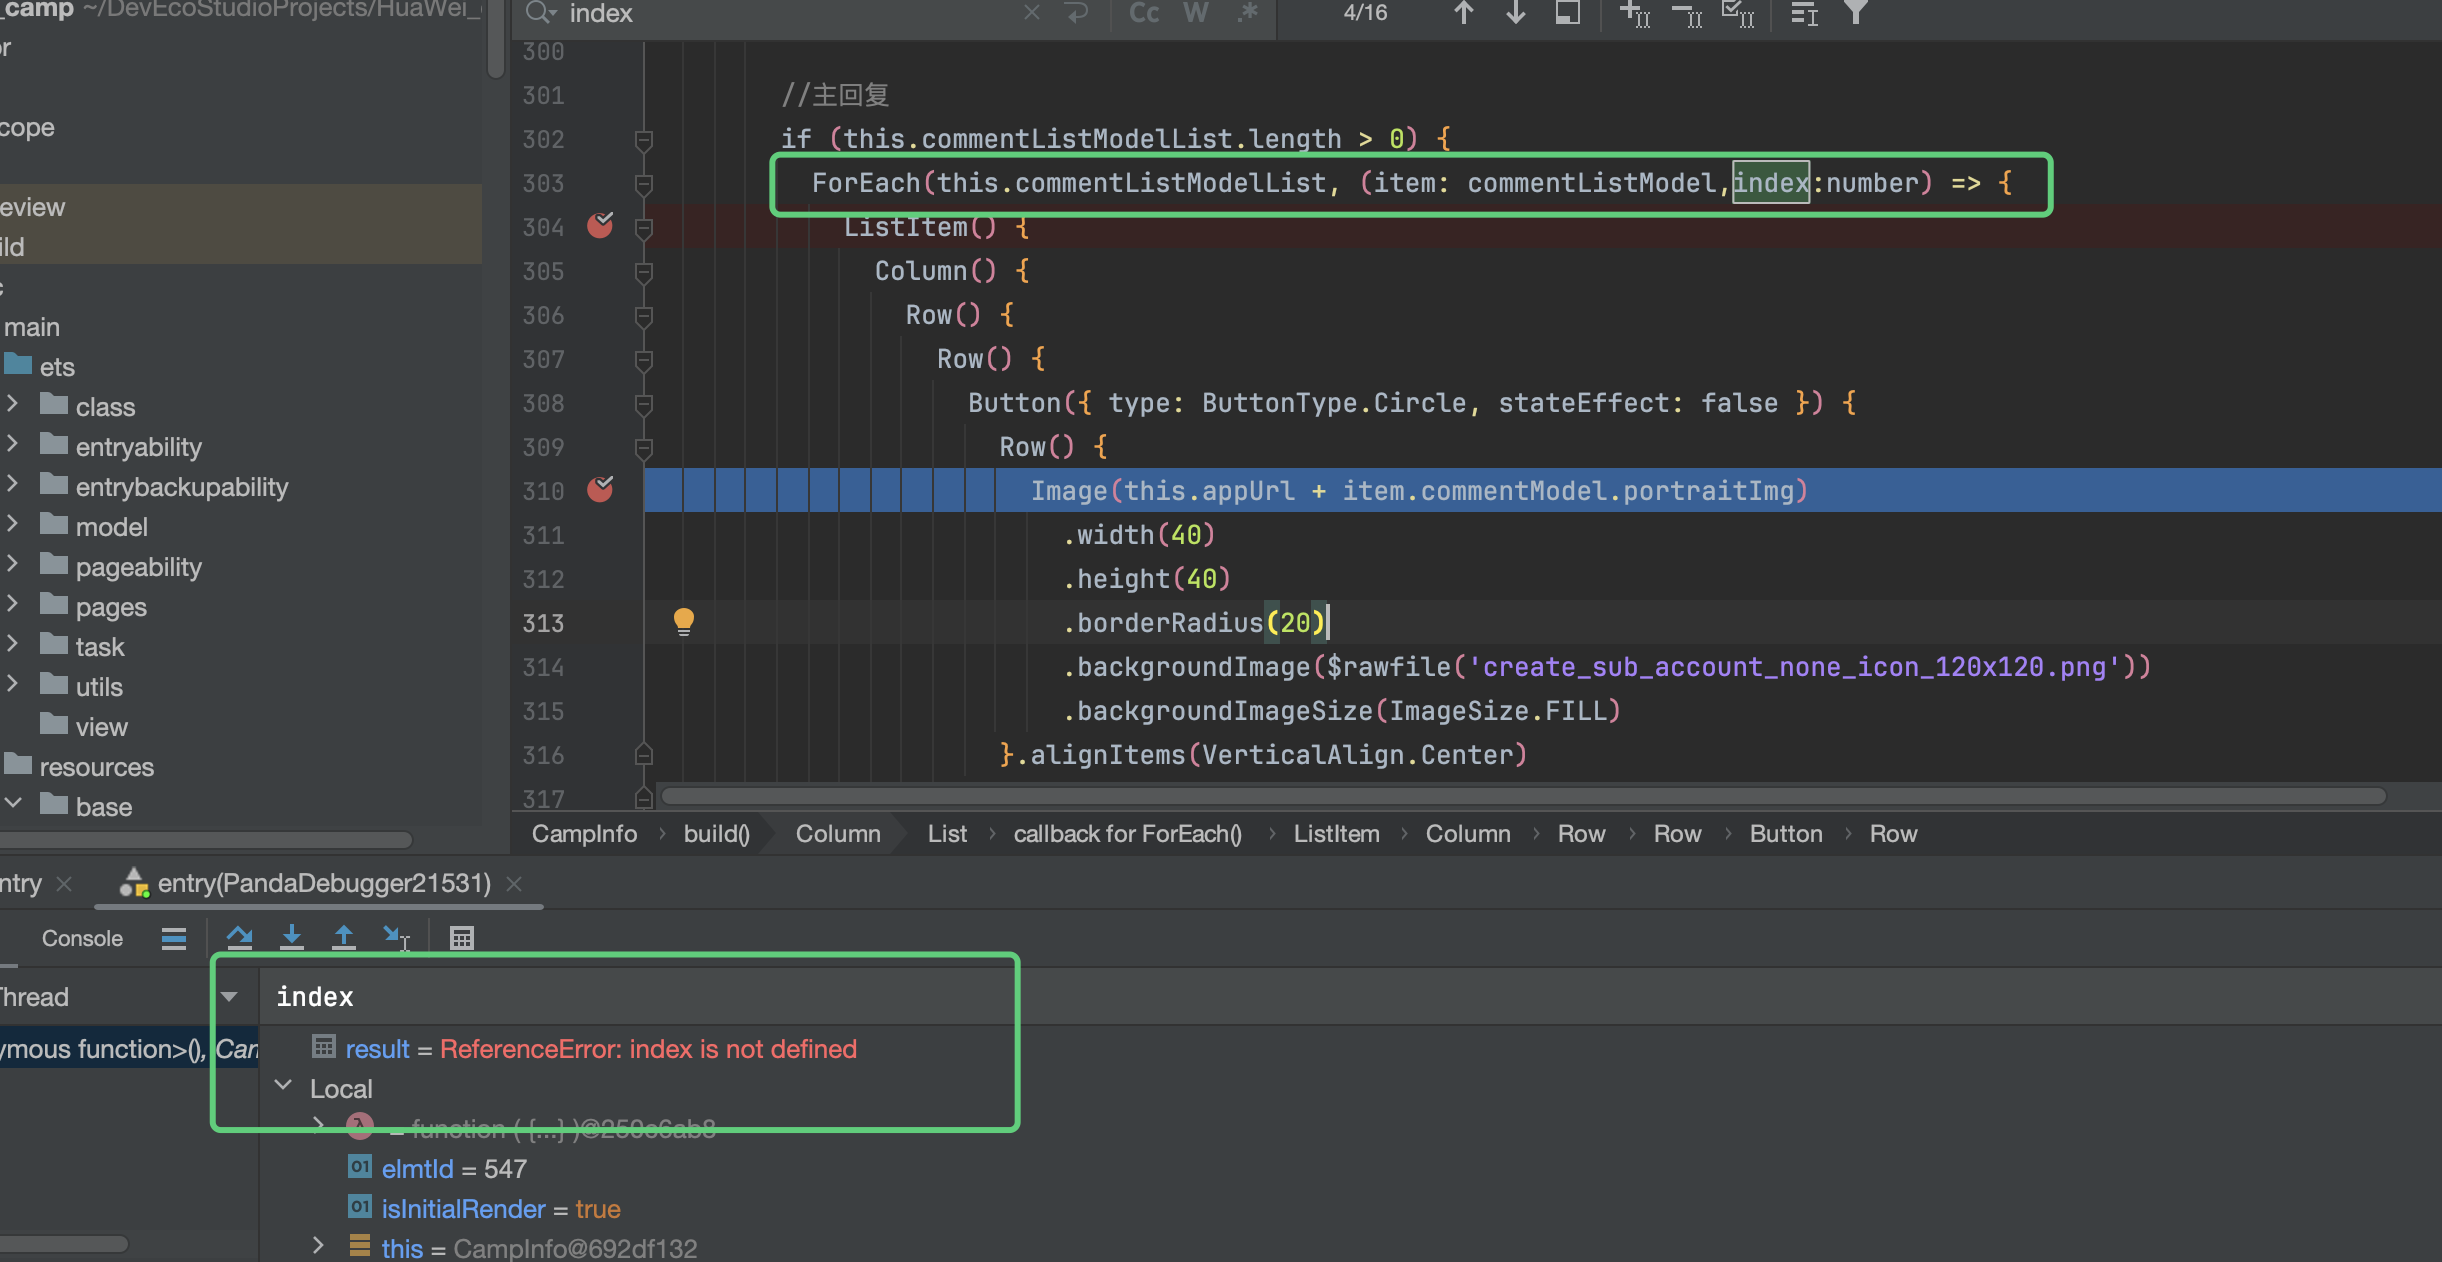The height and width of the screenshot is (1262, 2442).
Task: Click build() breadcrumb
Action: 716,834
